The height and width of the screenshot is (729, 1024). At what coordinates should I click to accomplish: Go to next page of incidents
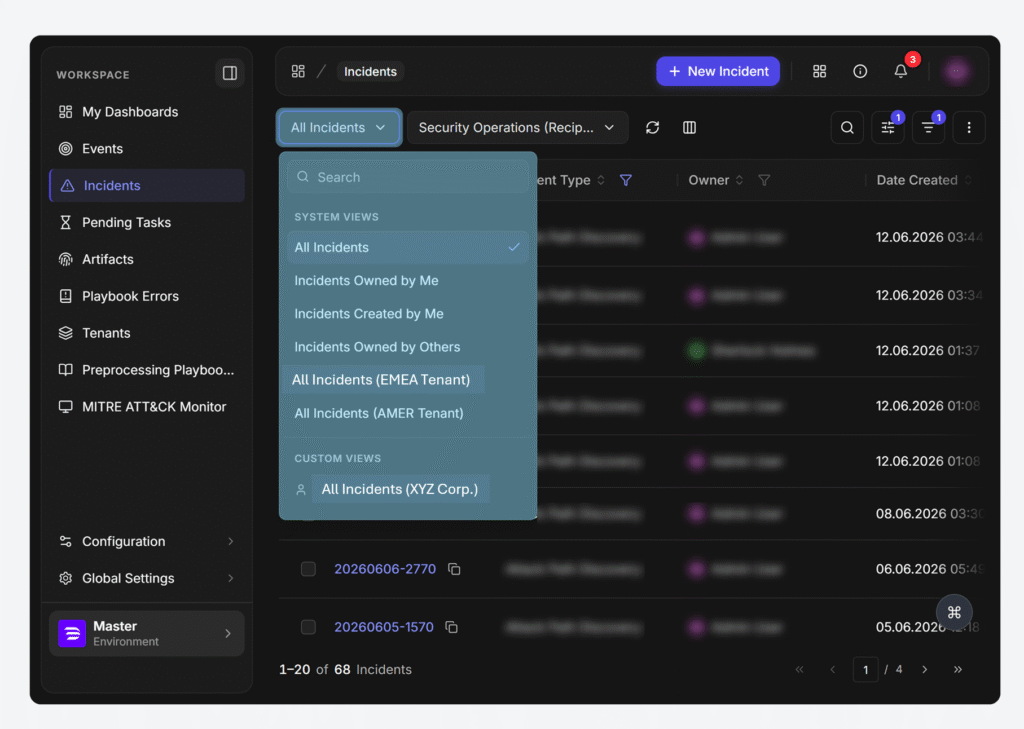(x=925, y=670)
